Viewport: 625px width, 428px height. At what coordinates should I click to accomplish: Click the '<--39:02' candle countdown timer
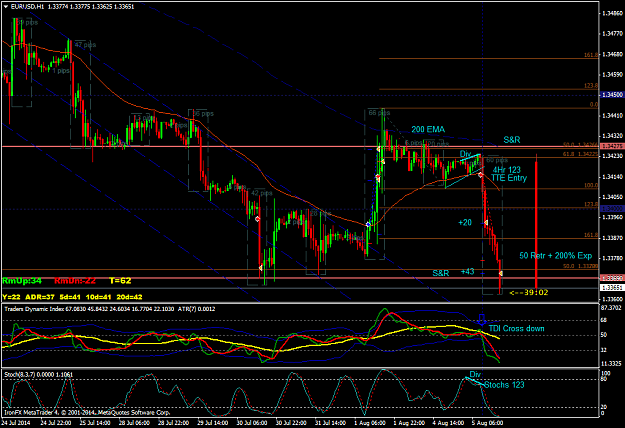click(x=529, y=293)
